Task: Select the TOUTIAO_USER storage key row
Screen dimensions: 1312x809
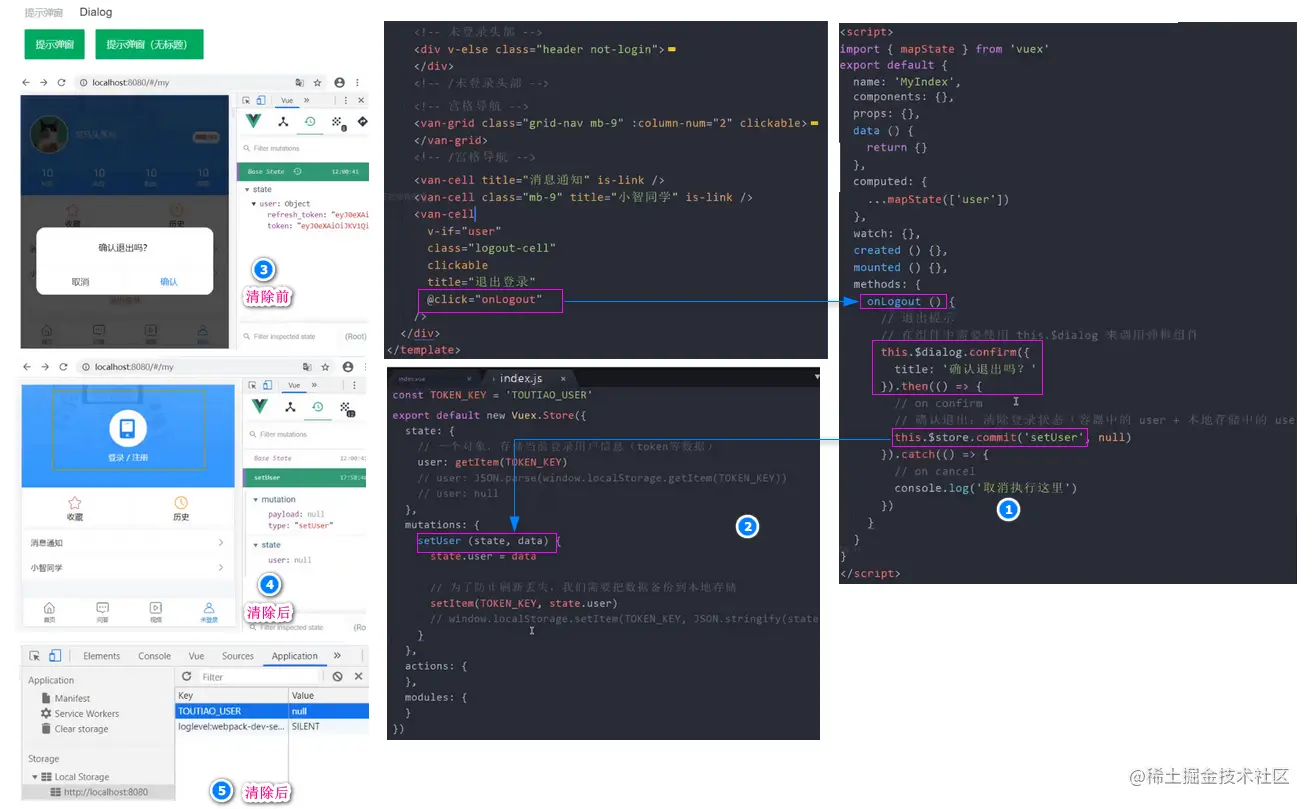Action: 272,711
